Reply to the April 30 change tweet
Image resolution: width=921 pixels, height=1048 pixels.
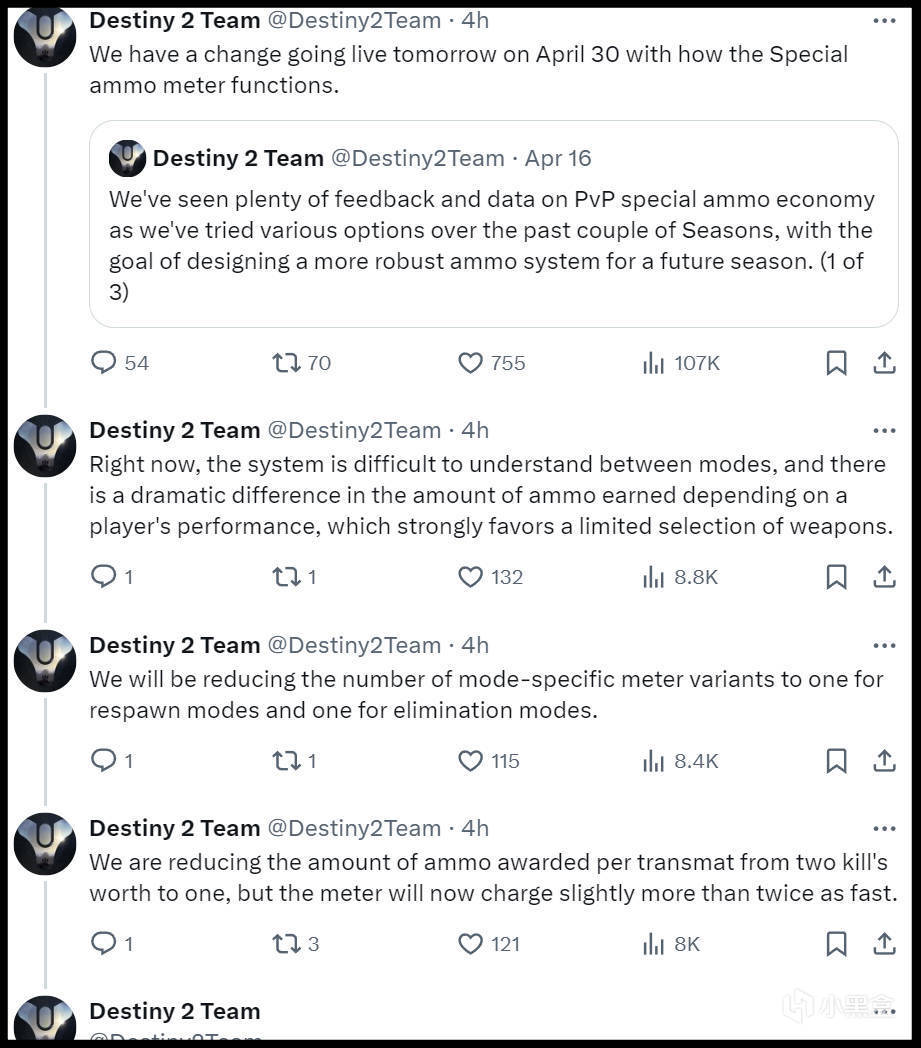pyautogui.click(x=104, y=362)
